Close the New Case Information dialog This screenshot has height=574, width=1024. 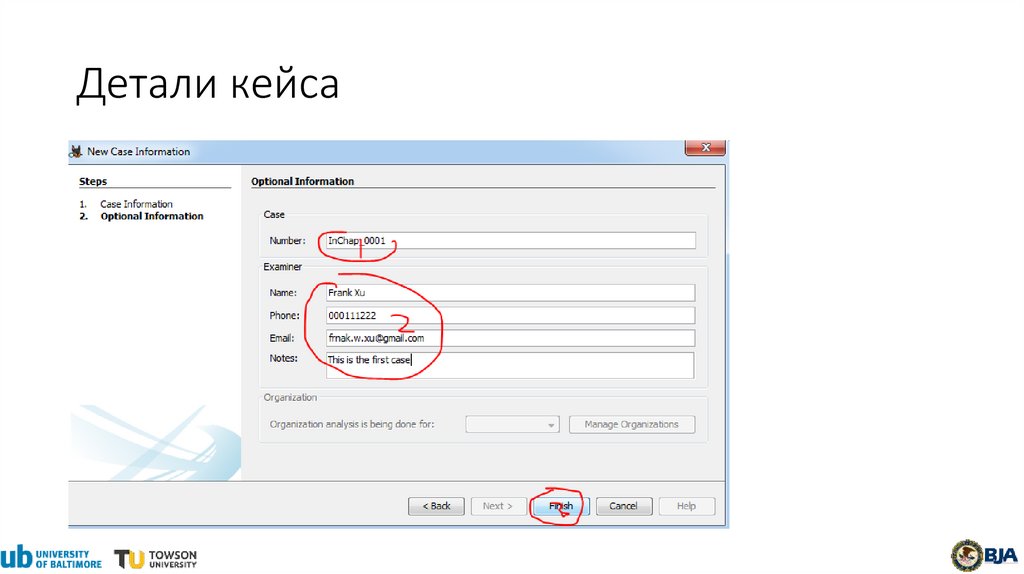click(x=705, y=148)
